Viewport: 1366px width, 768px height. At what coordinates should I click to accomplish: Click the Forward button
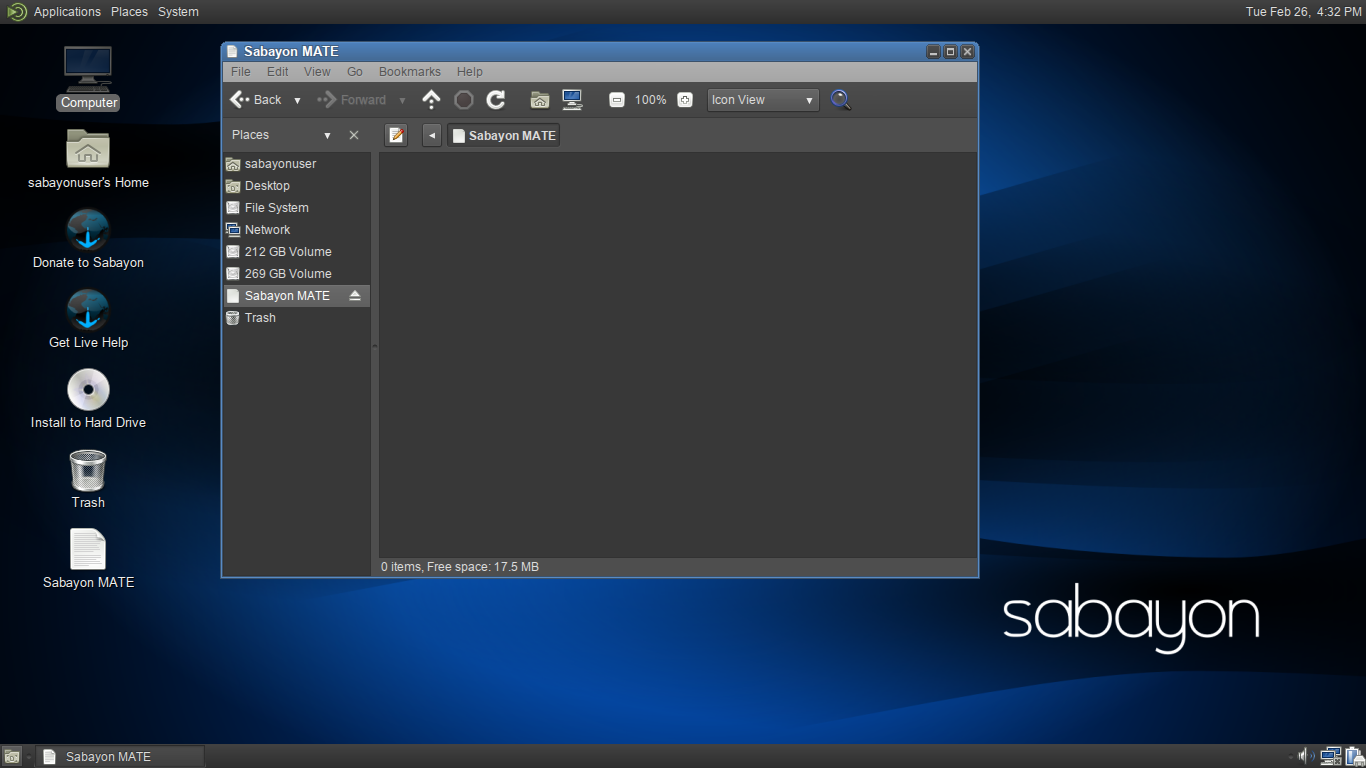352,100
